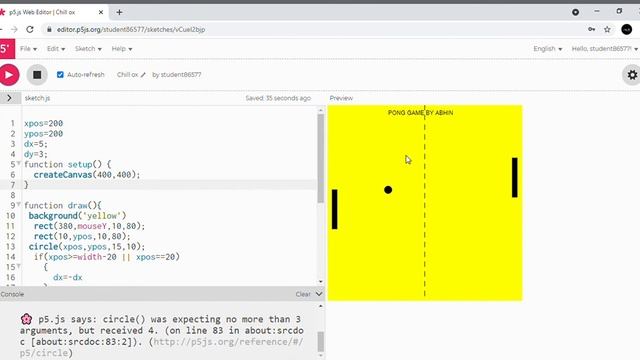Viewport: 640px width, 360px height.
Task: Open the Help menu
Action: (x=122, y=49)
